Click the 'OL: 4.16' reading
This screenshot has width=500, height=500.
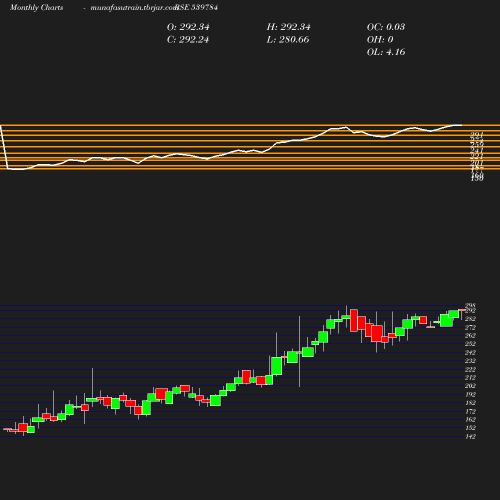[386, 52]
